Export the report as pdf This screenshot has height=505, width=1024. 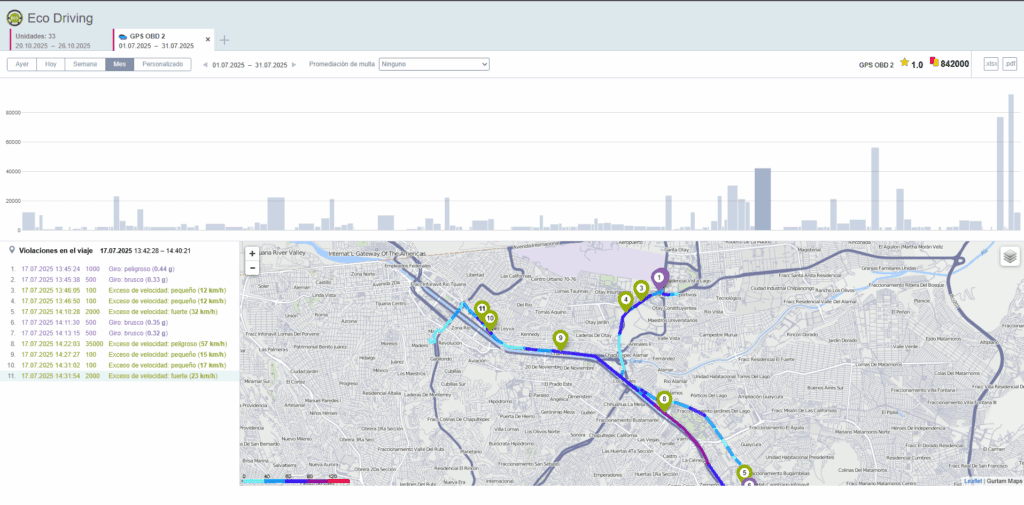point(1010,64)
